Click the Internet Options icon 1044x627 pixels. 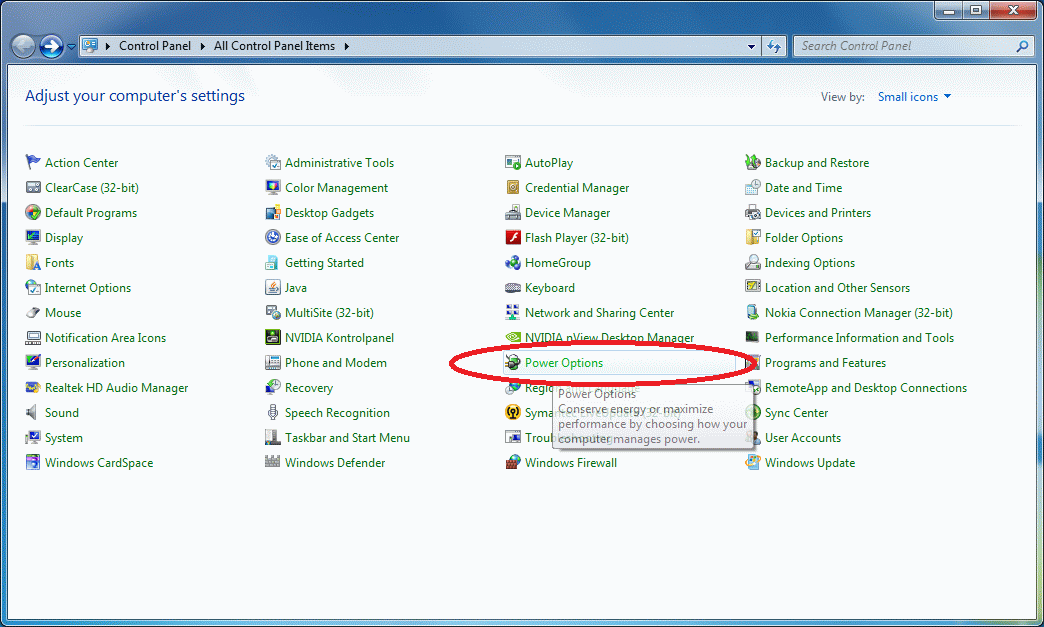click(33, 287)
